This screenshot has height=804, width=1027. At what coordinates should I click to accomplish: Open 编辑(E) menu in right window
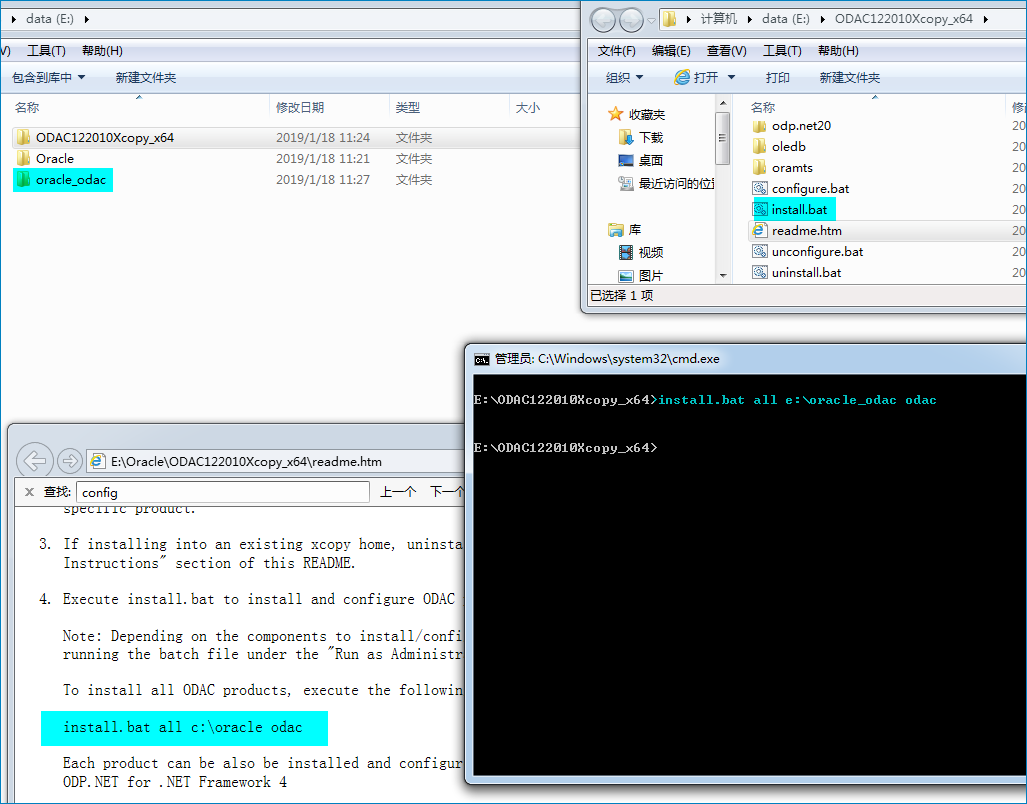[671, 51]
